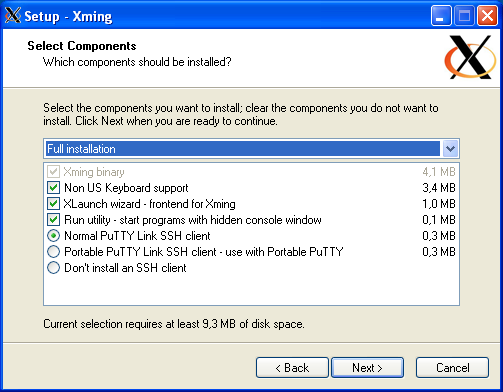Uncheck Non US Keyboard support

[x=53, y=188]
